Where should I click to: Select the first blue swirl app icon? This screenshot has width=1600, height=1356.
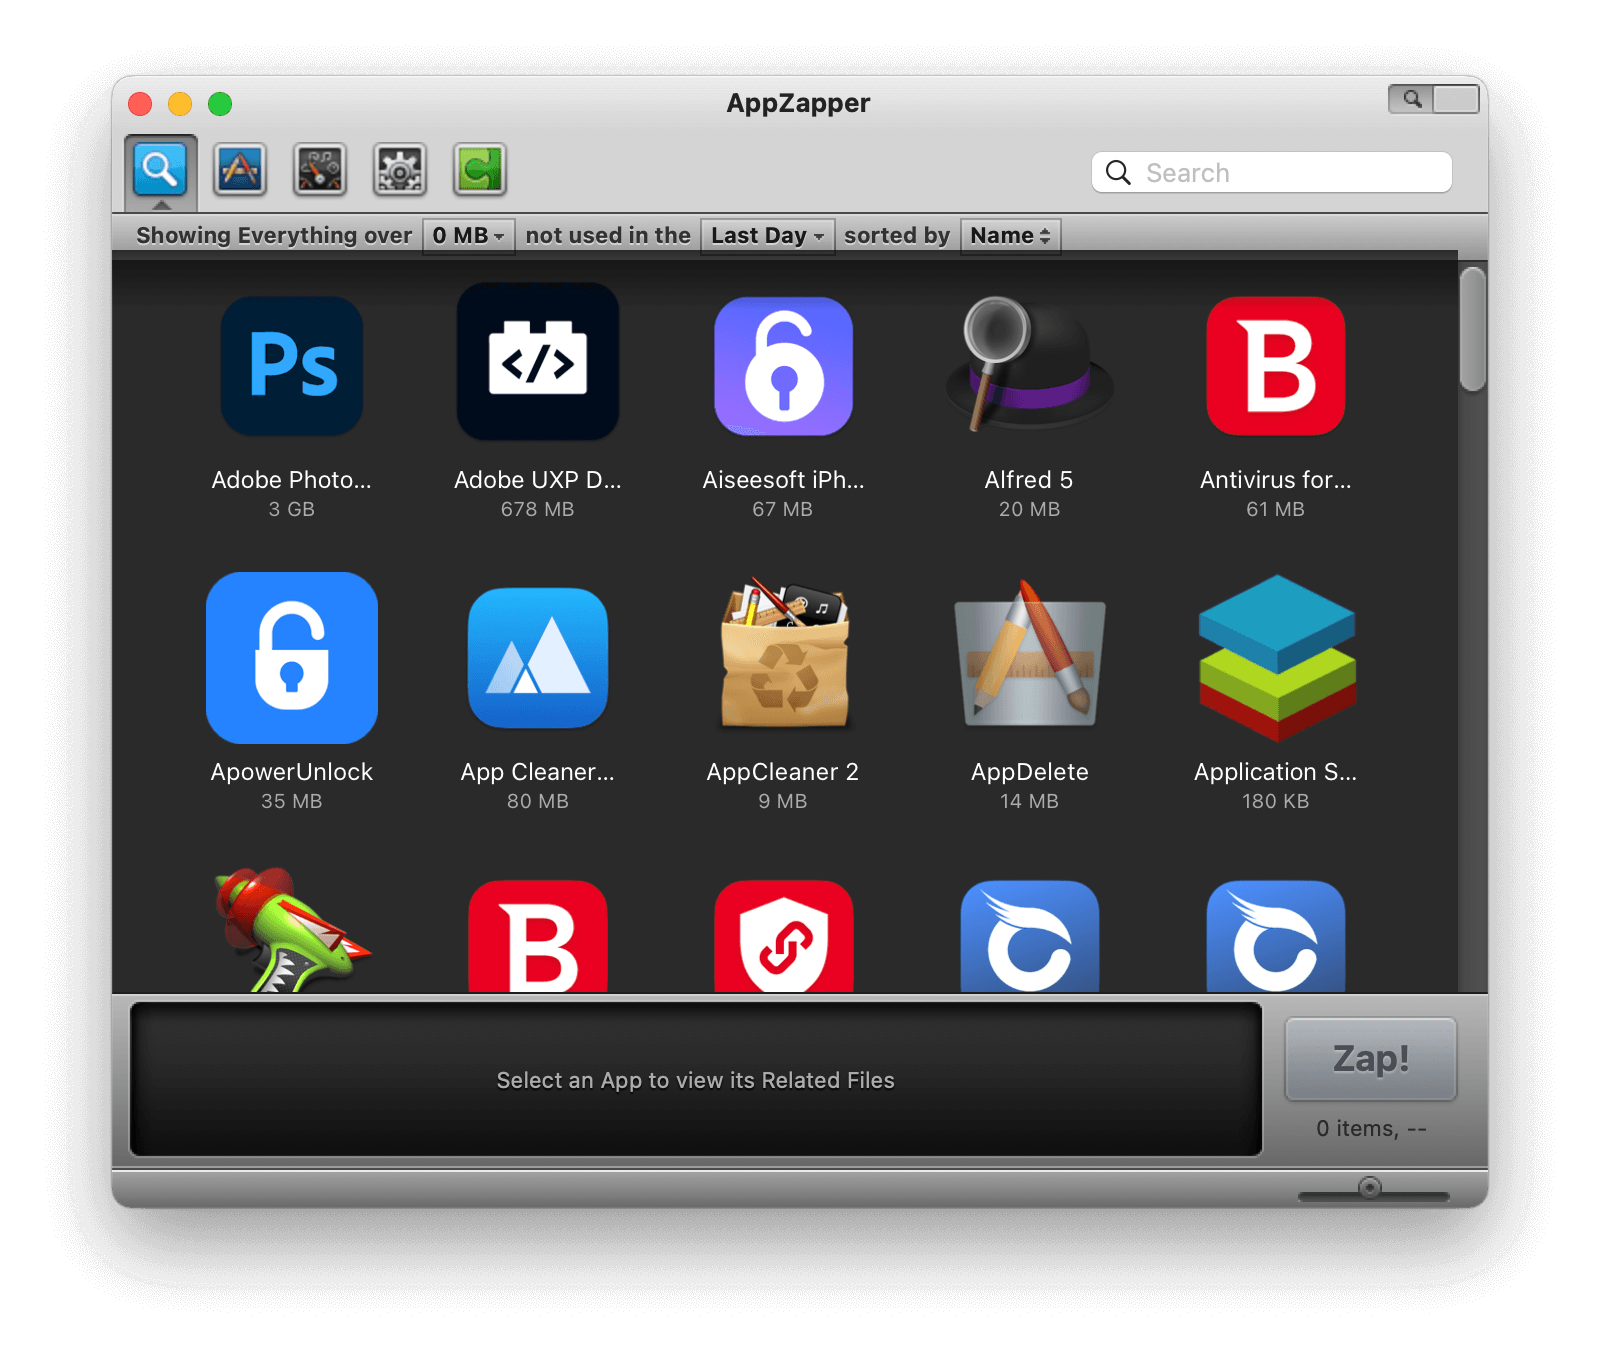point(1030,936)
